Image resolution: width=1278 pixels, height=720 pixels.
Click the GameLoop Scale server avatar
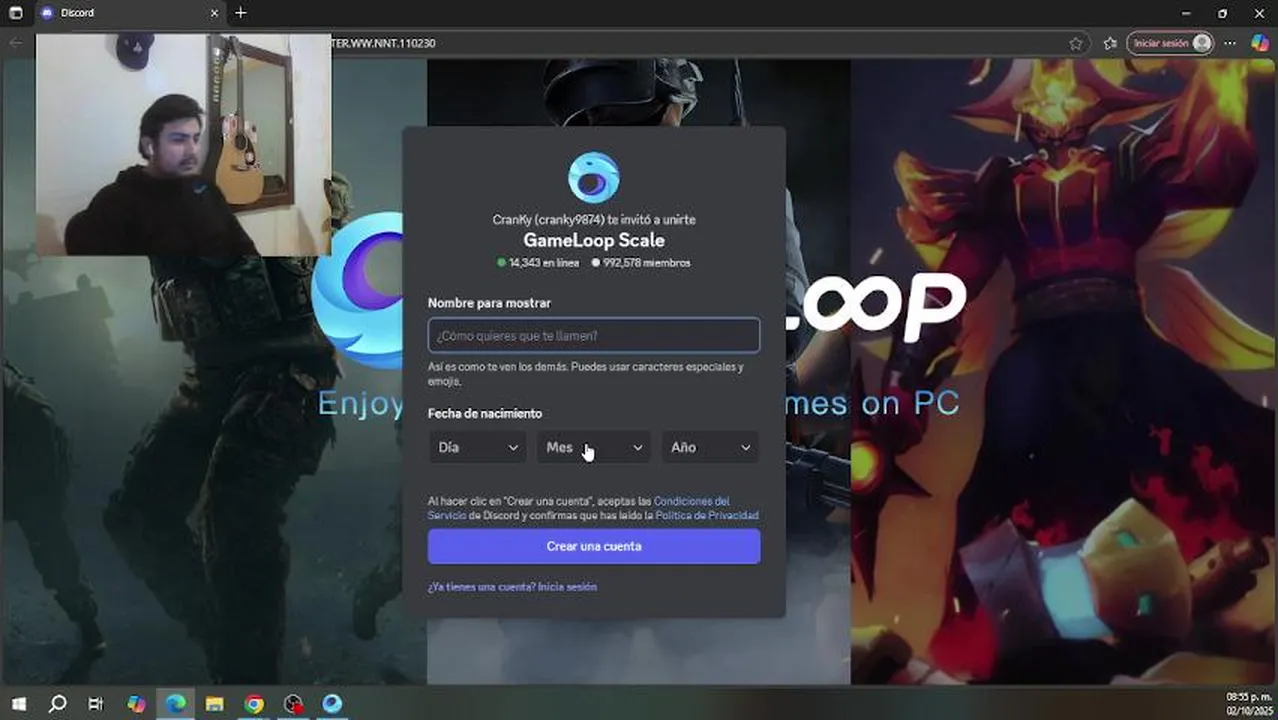[x=594, y=177]
